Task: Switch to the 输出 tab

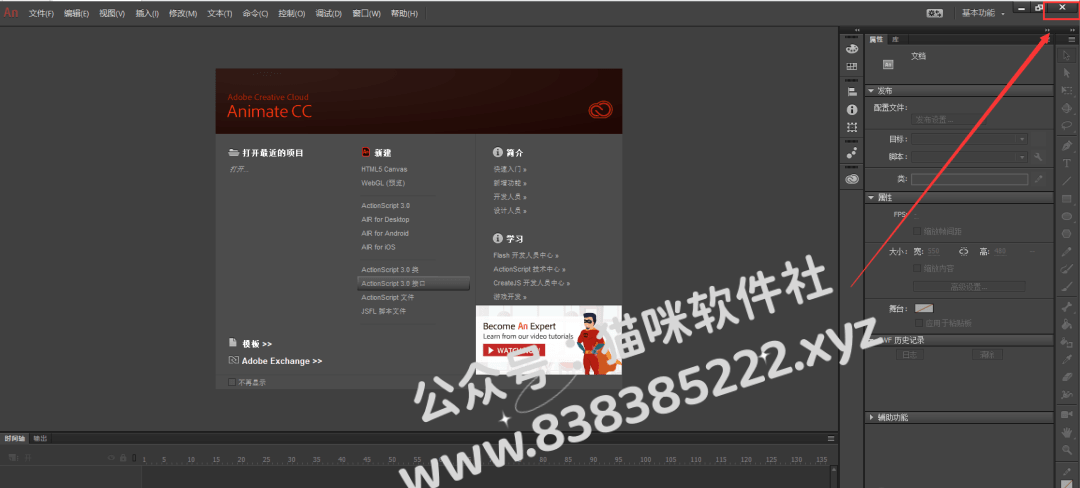Action: 40,438
